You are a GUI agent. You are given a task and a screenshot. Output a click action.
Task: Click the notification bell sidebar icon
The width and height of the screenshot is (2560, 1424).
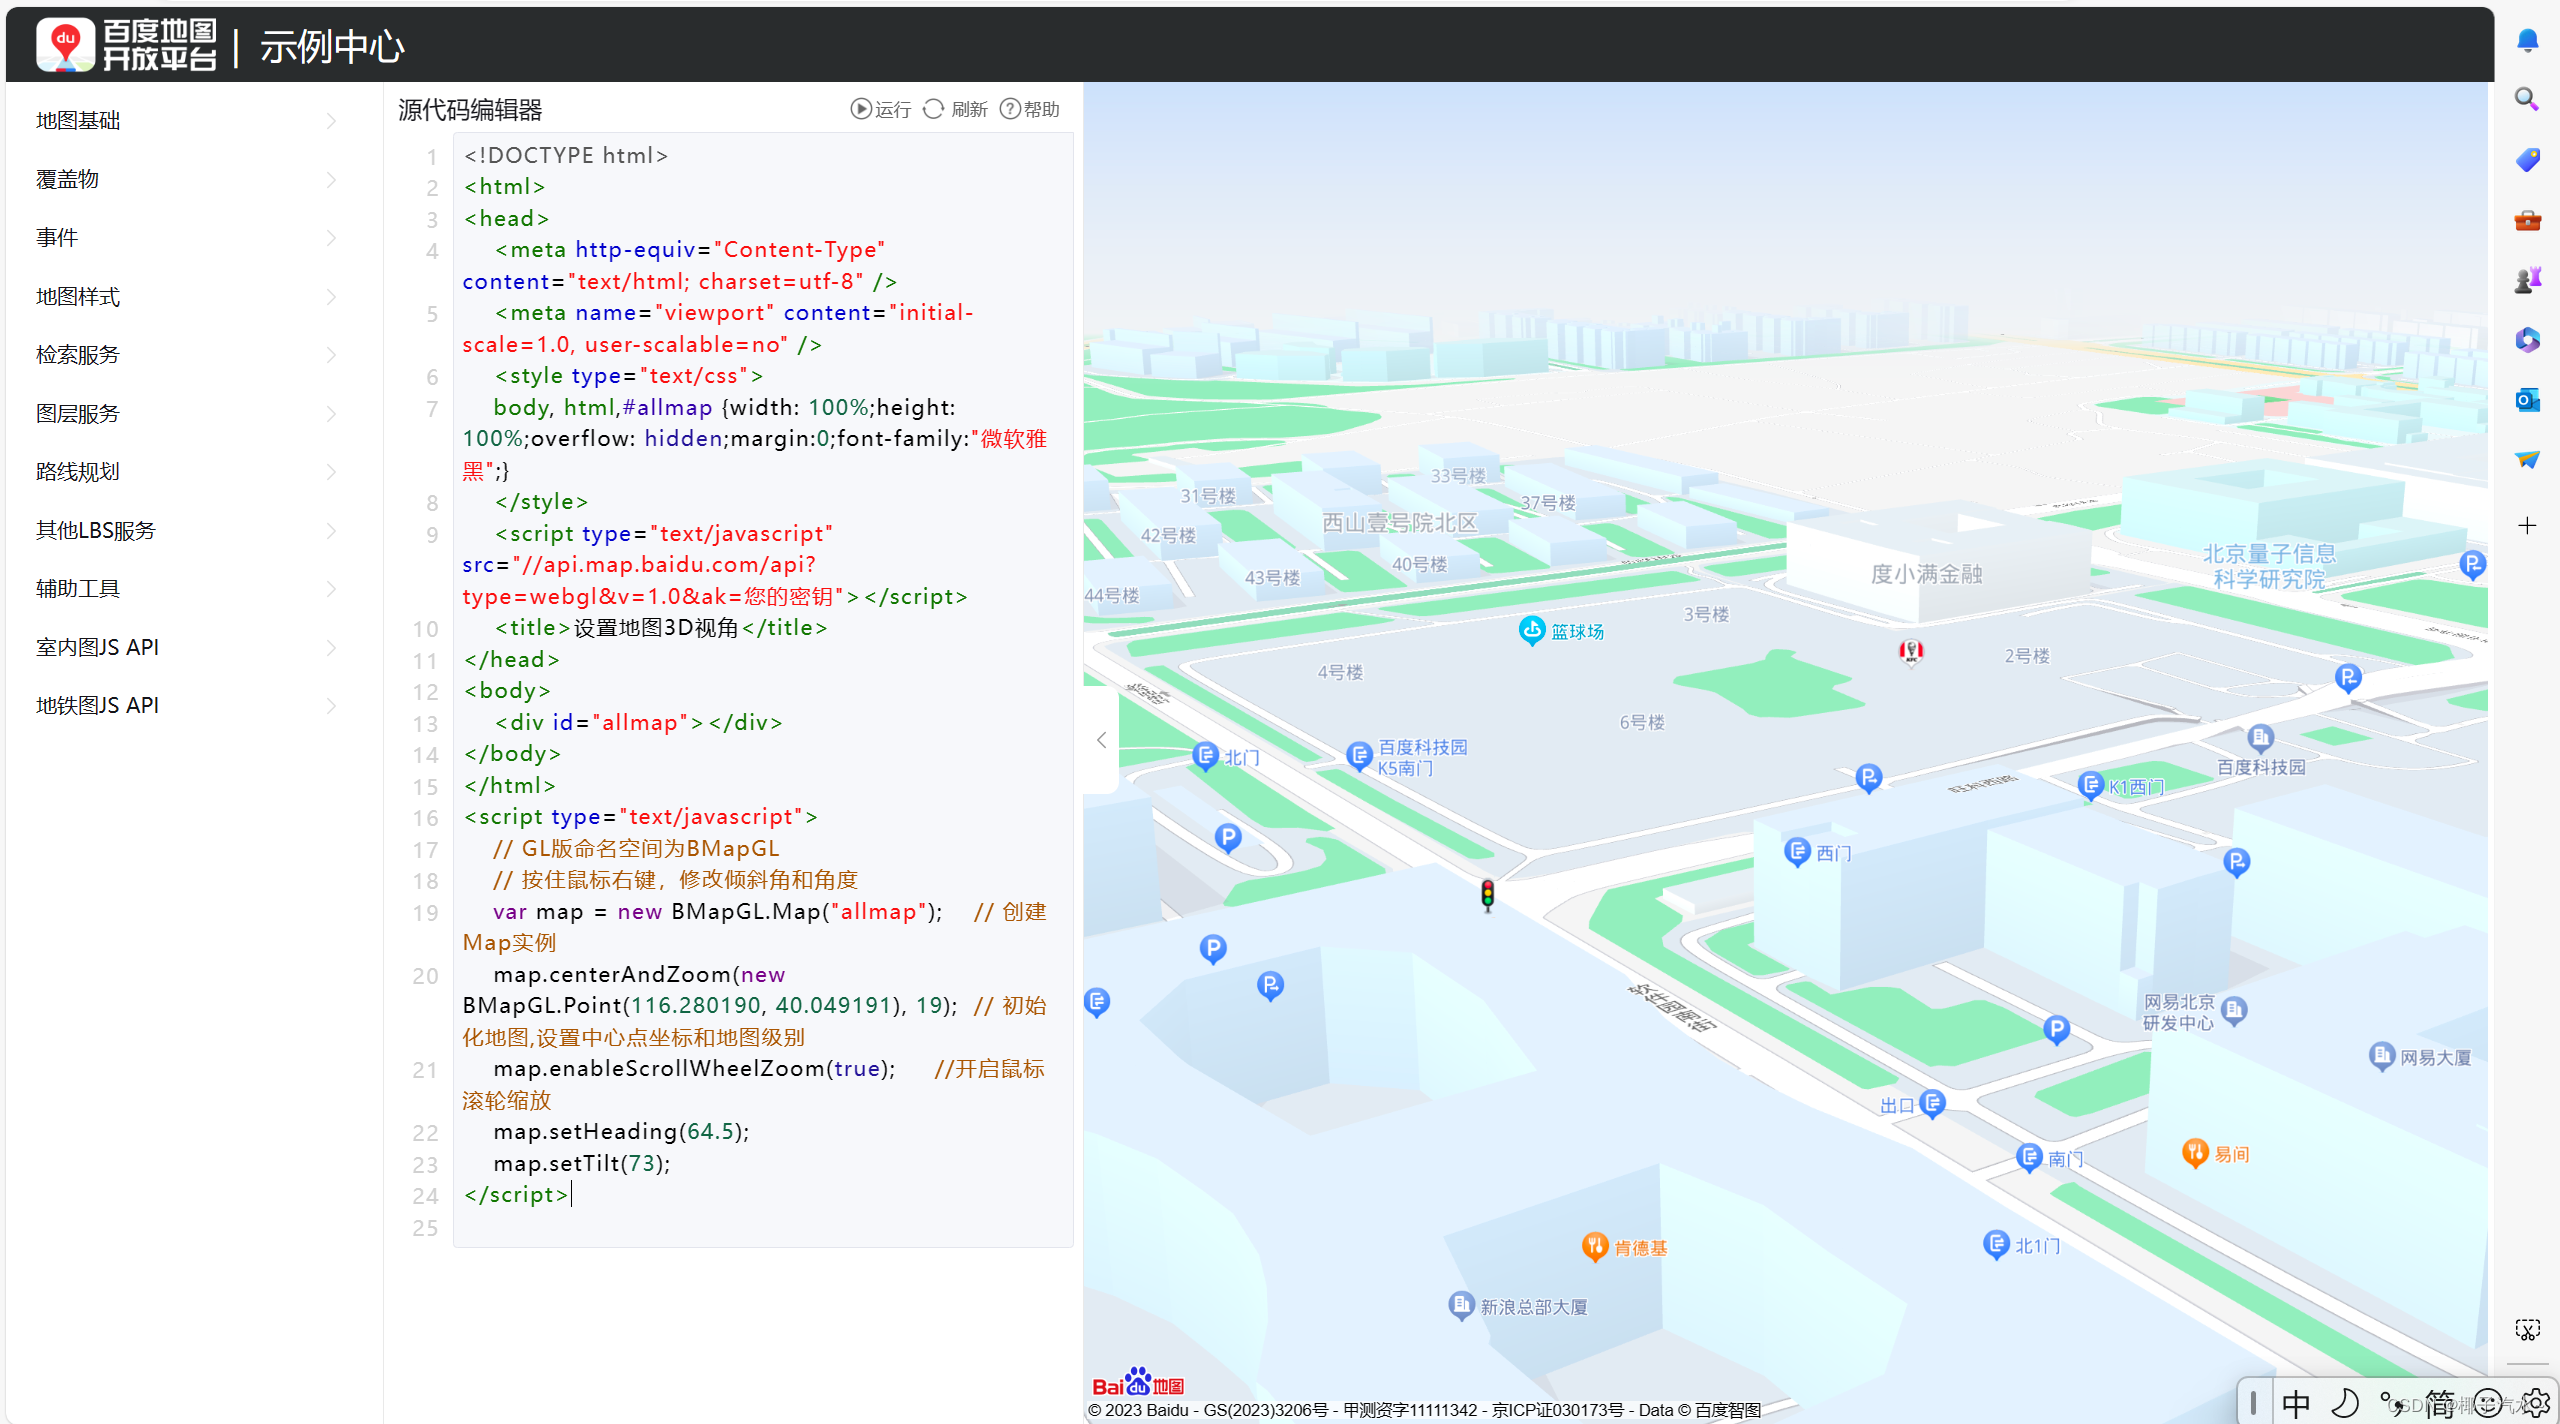pyautogui.click(x=2527, y=40)
